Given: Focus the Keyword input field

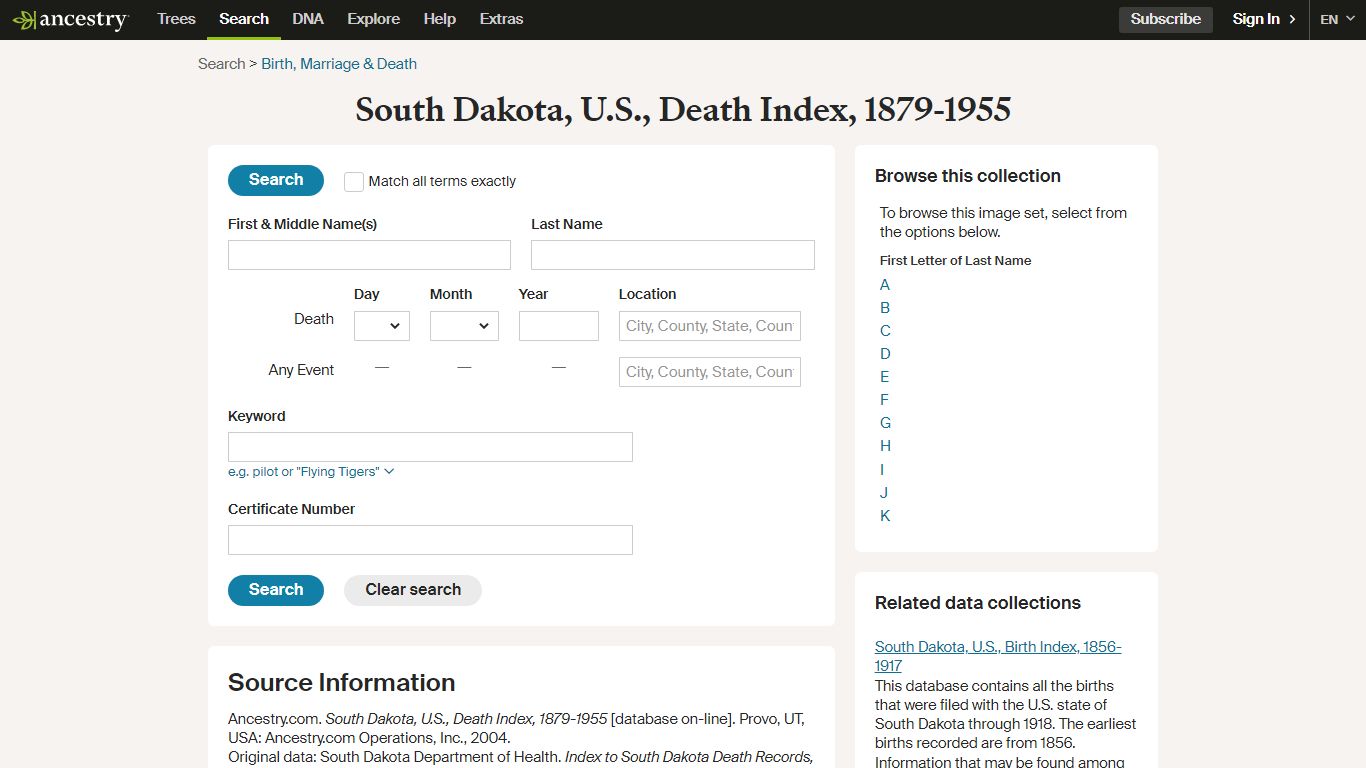Looking at the screenshot, I should click(x=430, y=447).
